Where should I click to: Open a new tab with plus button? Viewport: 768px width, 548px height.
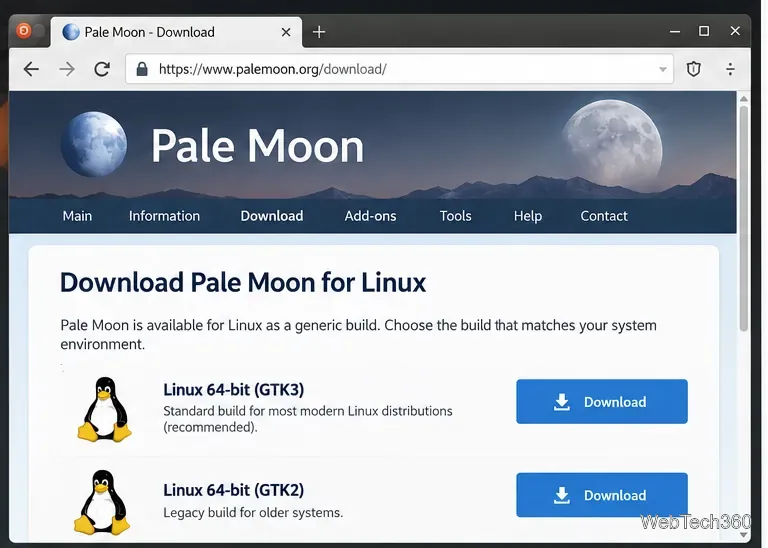click(319, 32)
